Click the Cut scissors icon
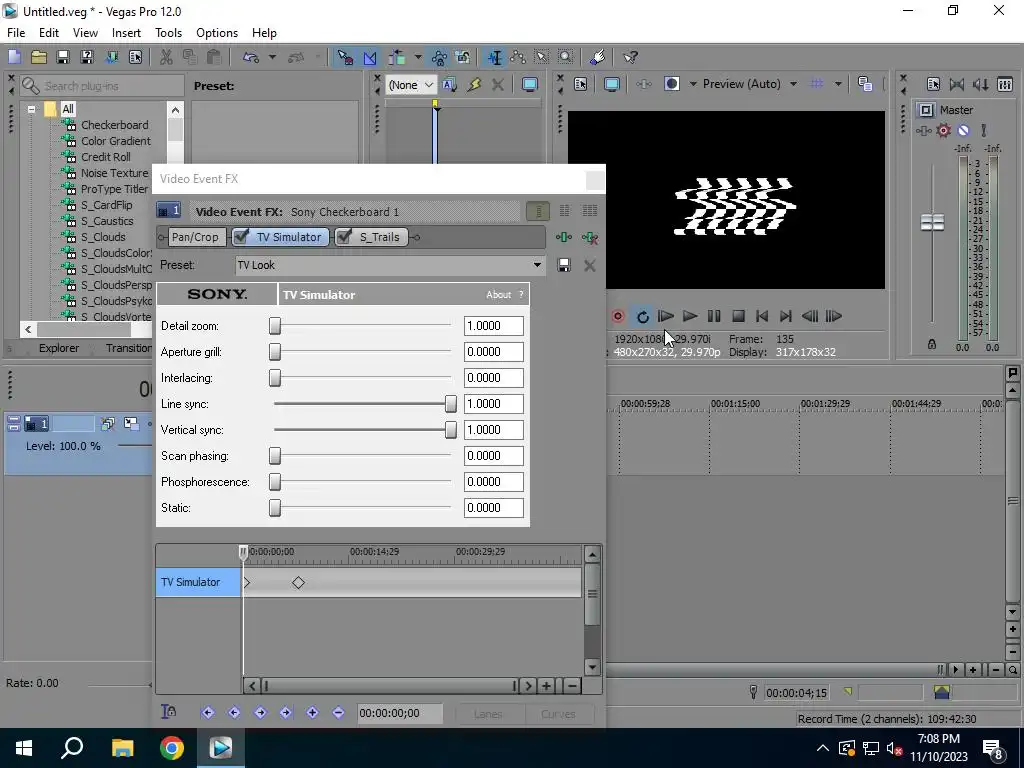The image size is (1024, 768). click(166, 57)
